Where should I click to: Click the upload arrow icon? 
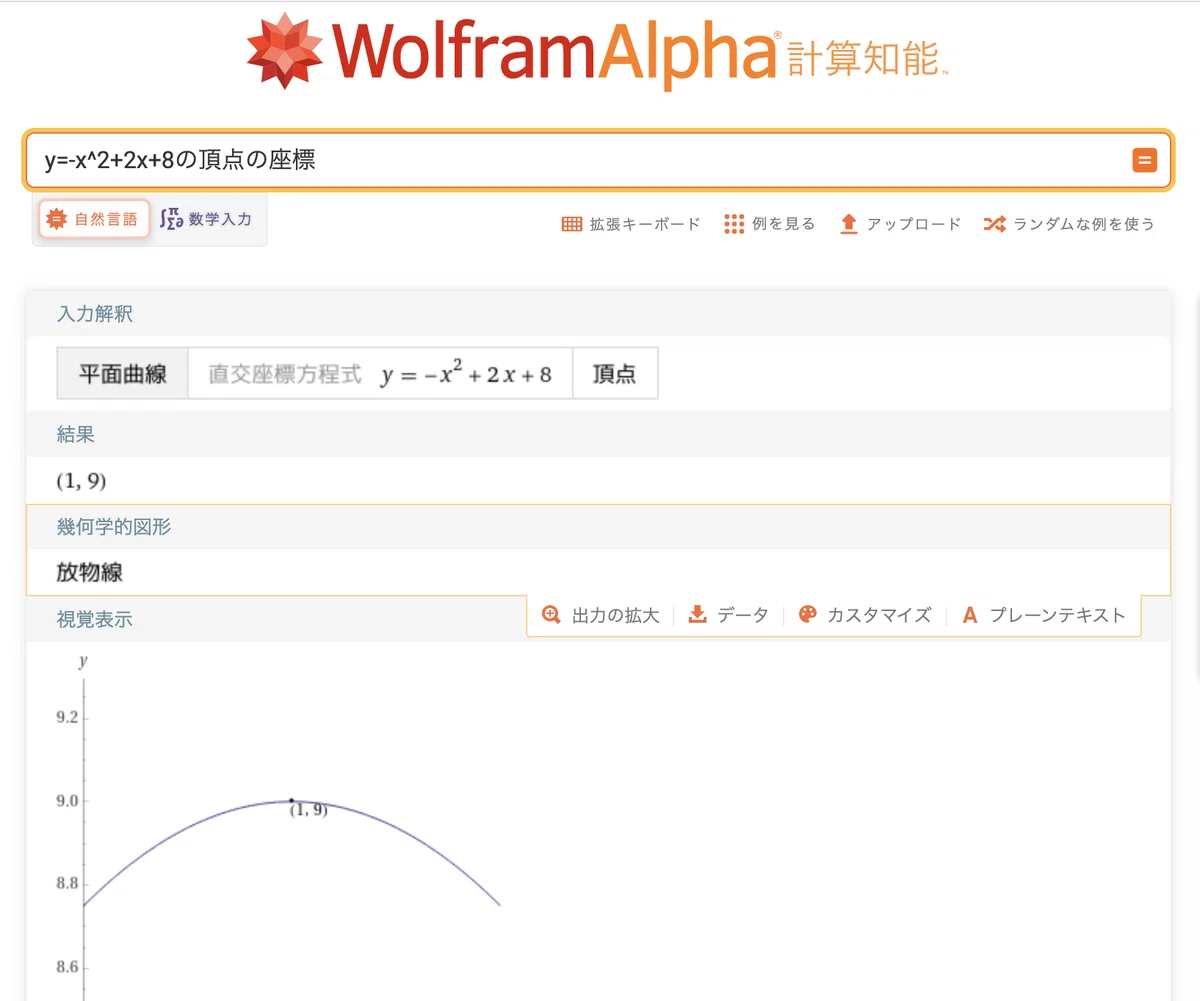(849, 224)
